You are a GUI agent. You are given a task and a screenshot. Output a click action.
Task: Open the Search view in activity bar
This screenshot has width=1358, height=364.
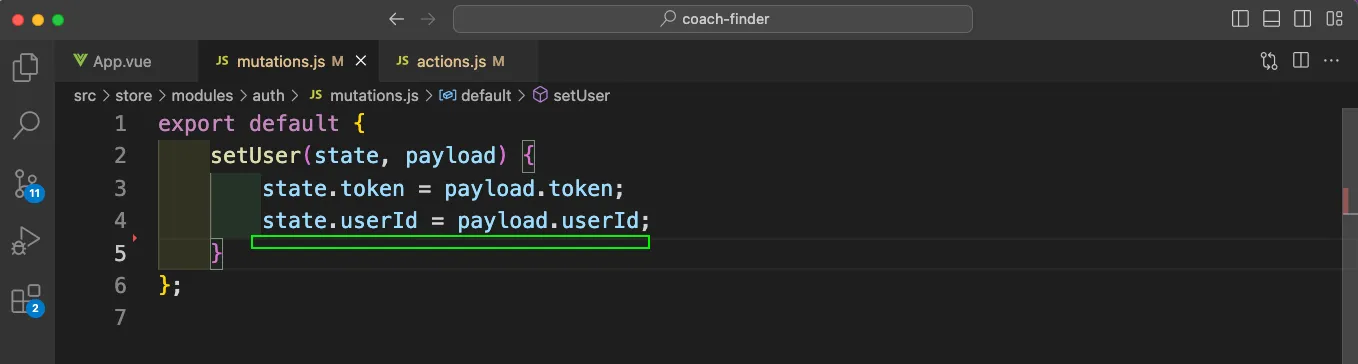click(x=26, y=125)
